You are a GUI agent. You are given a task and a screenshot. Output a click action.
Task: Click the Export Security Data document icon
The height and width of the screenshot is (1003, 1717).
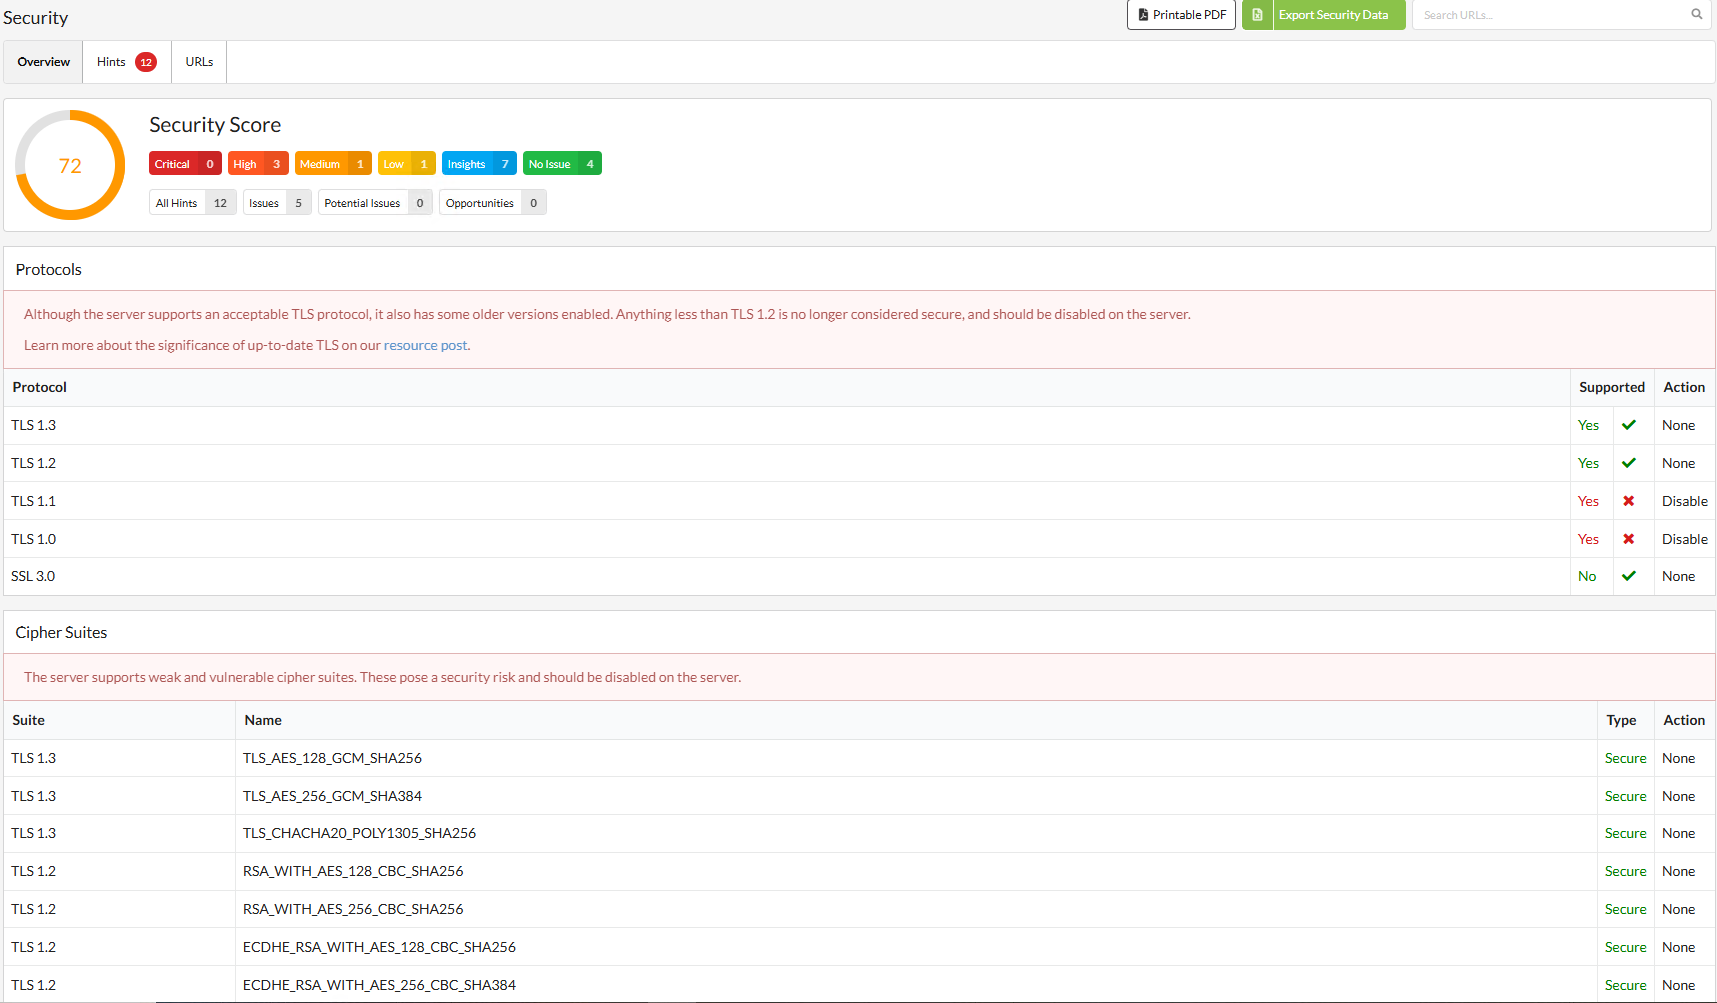[x=1258, y=15]
